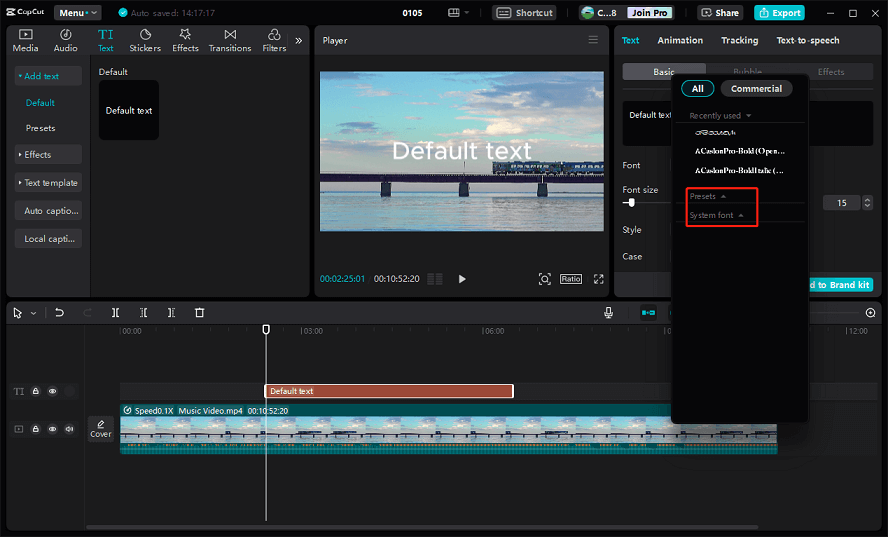Viewport: 888px width, 537px height.
Task: Click the Export button
Action: pos(779,12)
